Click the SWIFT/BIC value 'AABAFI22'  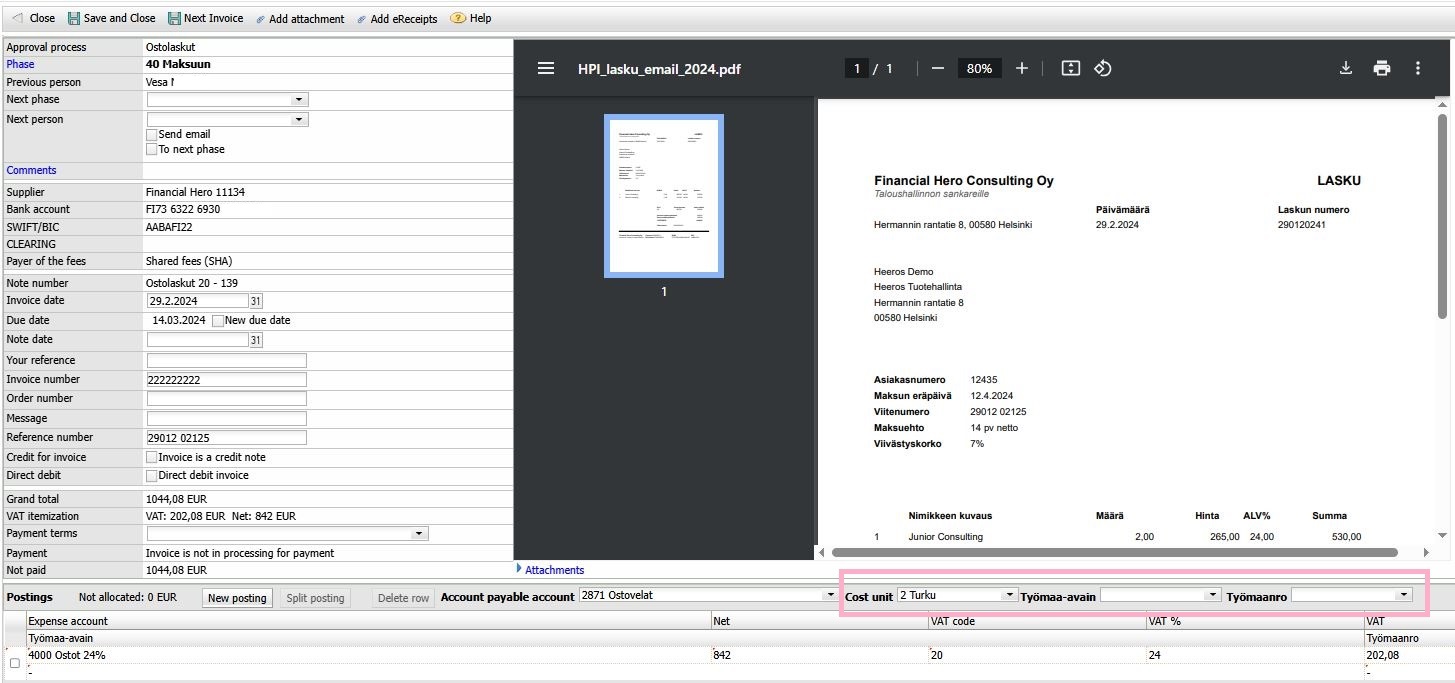click(x=169, y=227)
